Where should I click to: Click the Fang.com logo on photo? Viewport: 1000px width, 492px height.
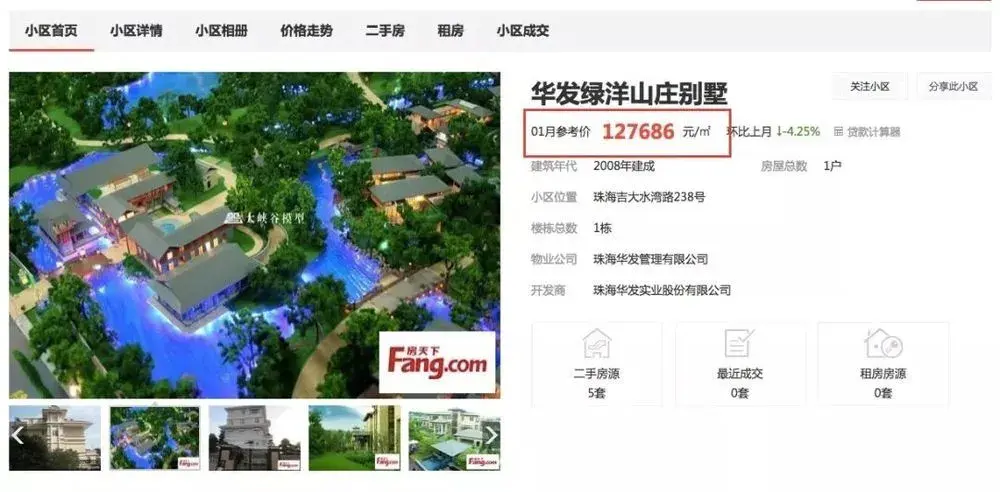(x=437, y=362)
